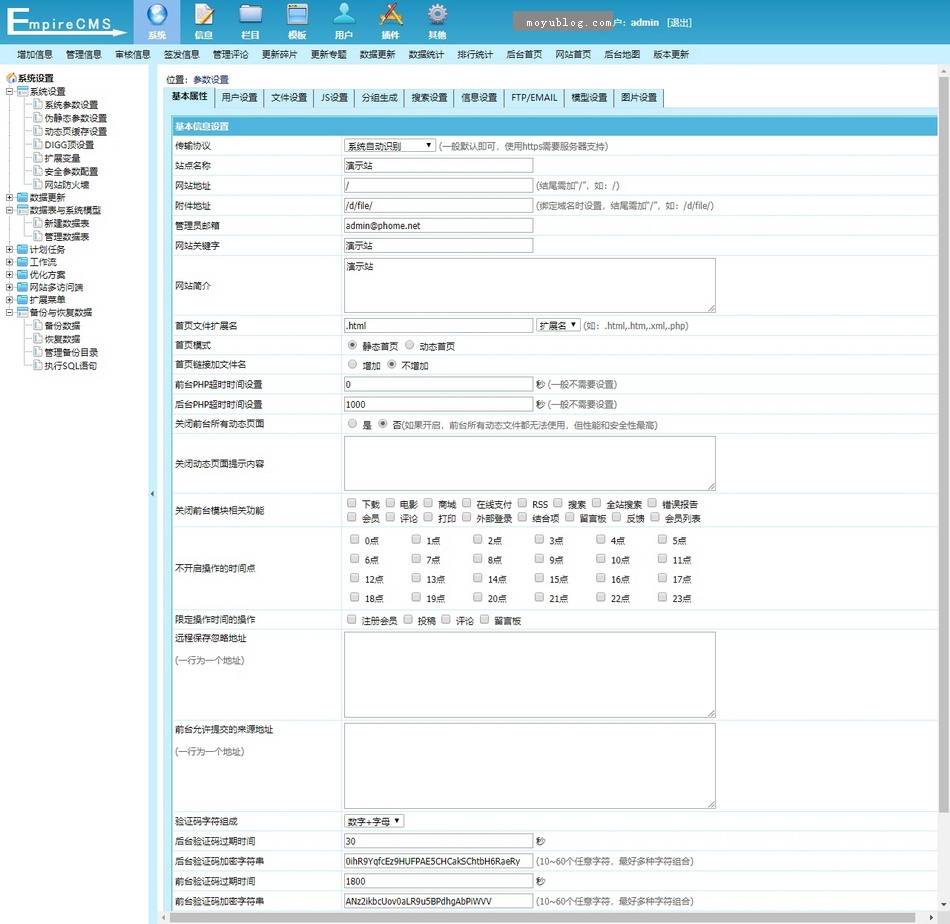Click the scroll-down arrow of vertical scrollbar
The image size is (950, 924).
pyautogui.click(x=943, y=905)
